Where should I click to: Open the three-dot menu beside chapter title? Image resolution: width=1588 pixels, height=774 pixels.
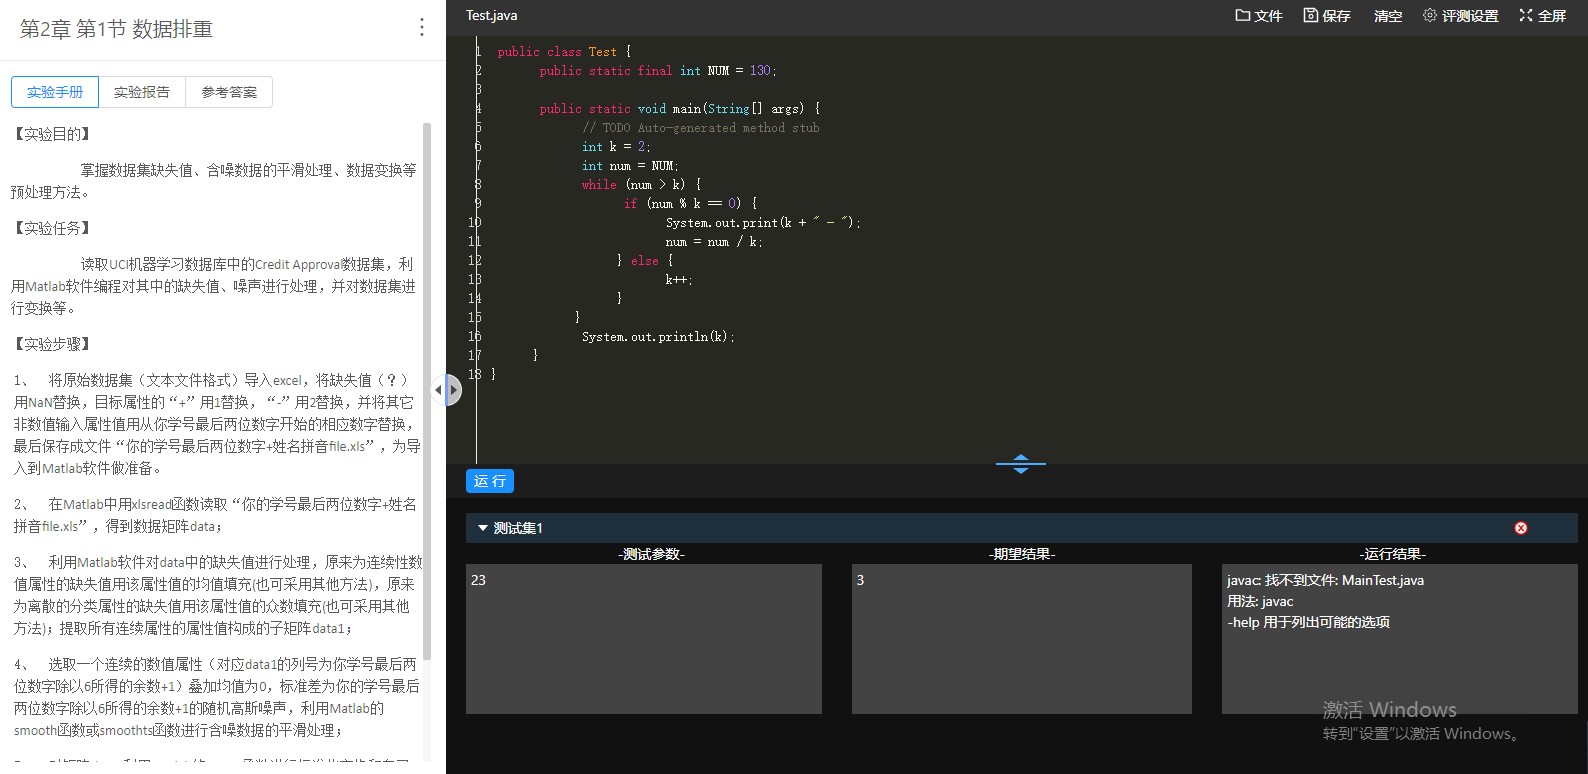pyautogui.click(x=422, y=28)
